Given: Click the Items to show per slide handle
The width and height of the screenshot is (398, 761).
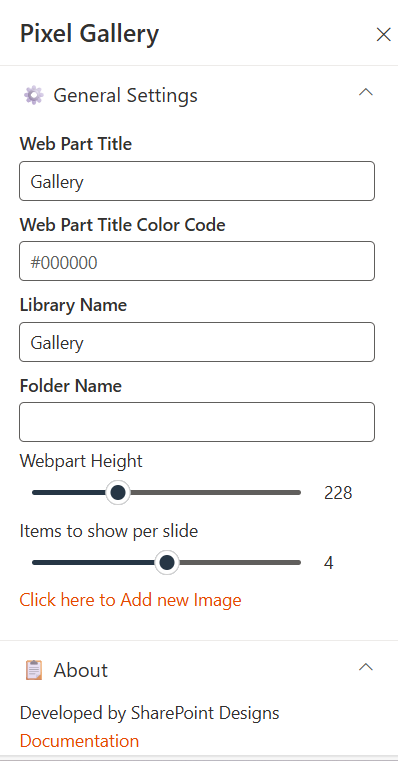Looking at the screenshot, I should (x=167, y=562).
